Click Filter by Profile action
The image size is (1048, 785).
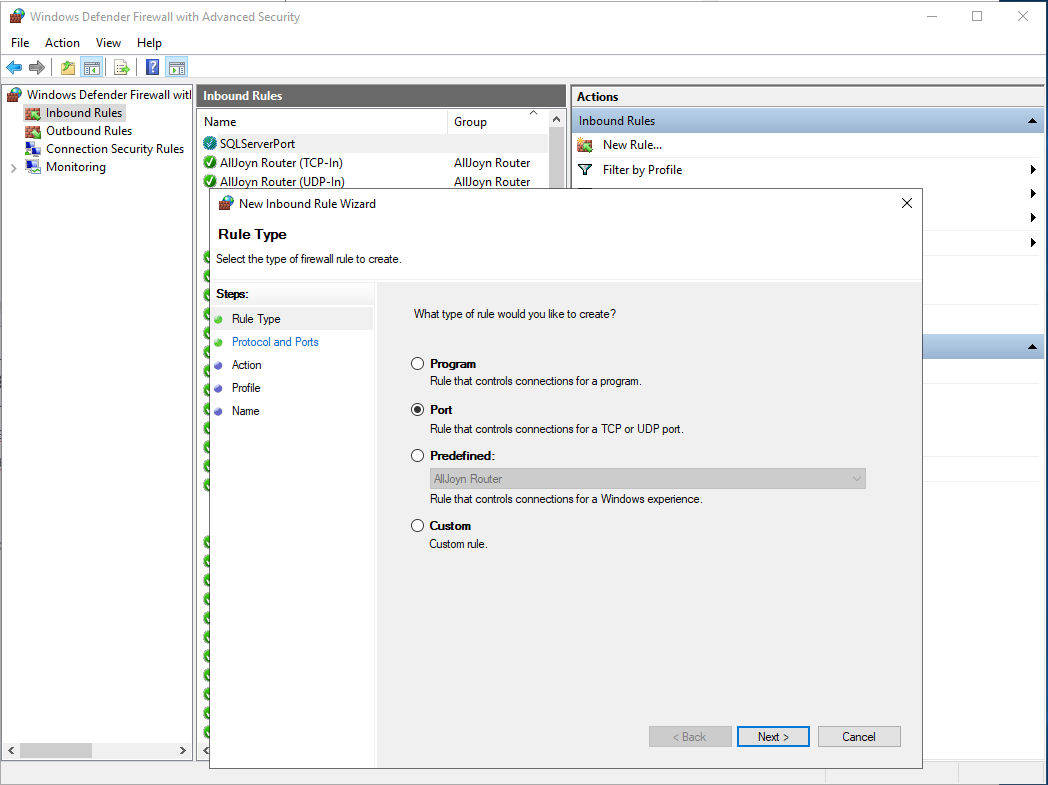tap(642, 170)
